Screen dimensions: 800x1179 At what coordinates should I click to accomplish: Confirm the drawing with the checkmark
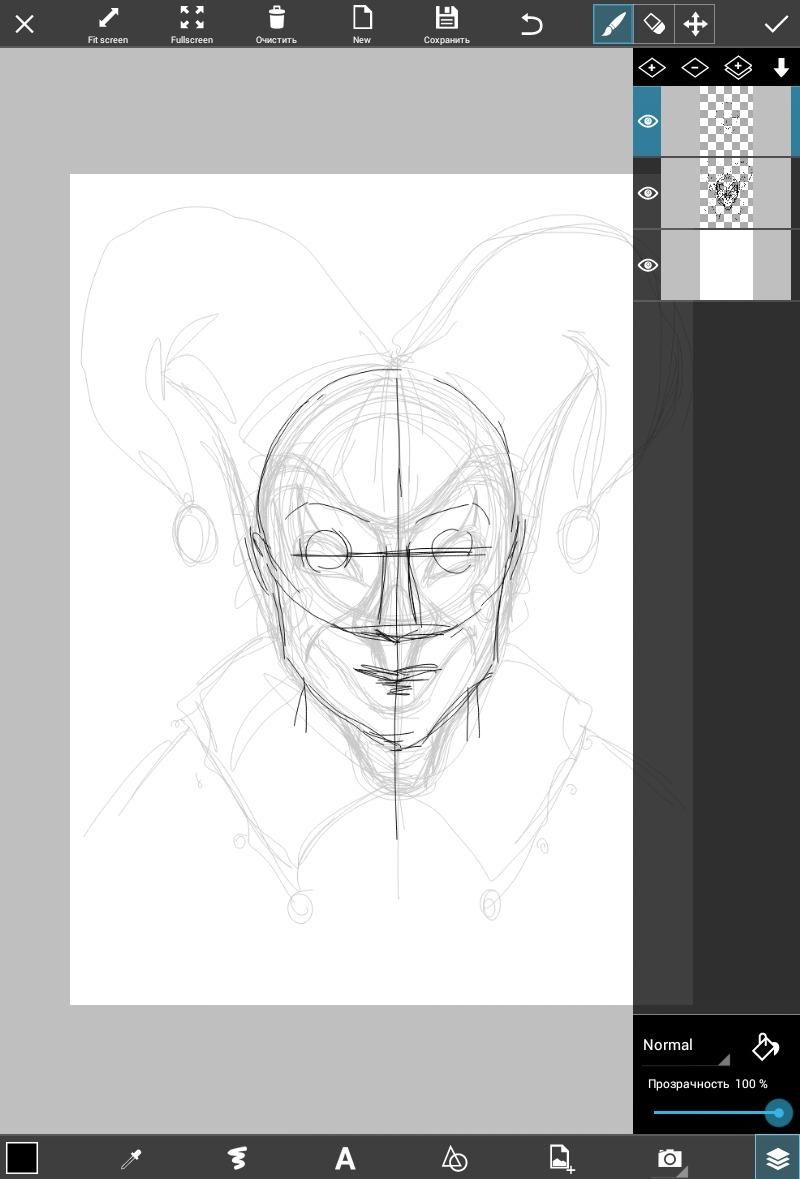point(776,24)
